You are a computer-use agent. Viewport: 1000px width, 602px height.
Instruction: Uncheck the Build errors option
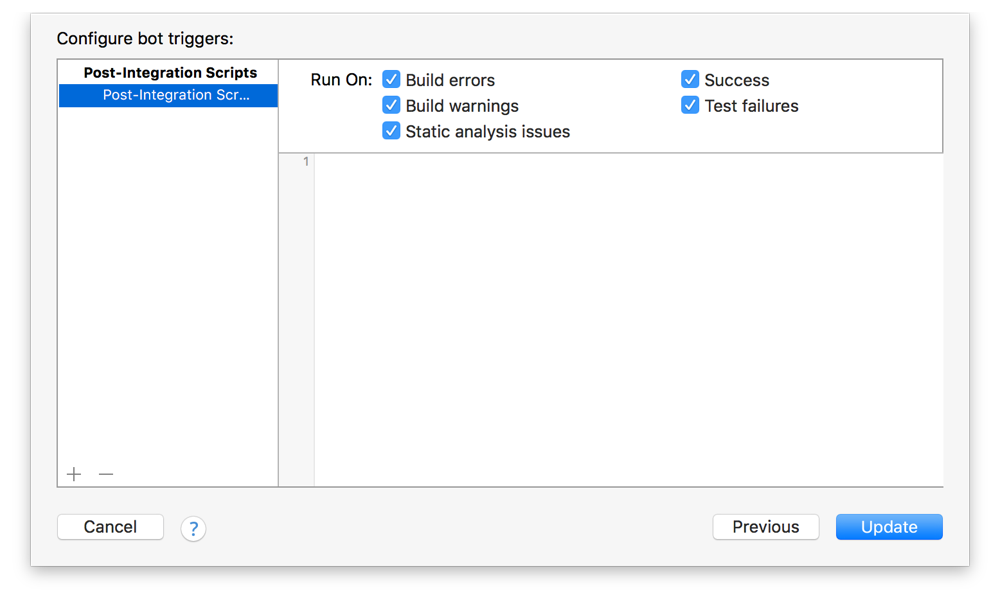[391, 79]
